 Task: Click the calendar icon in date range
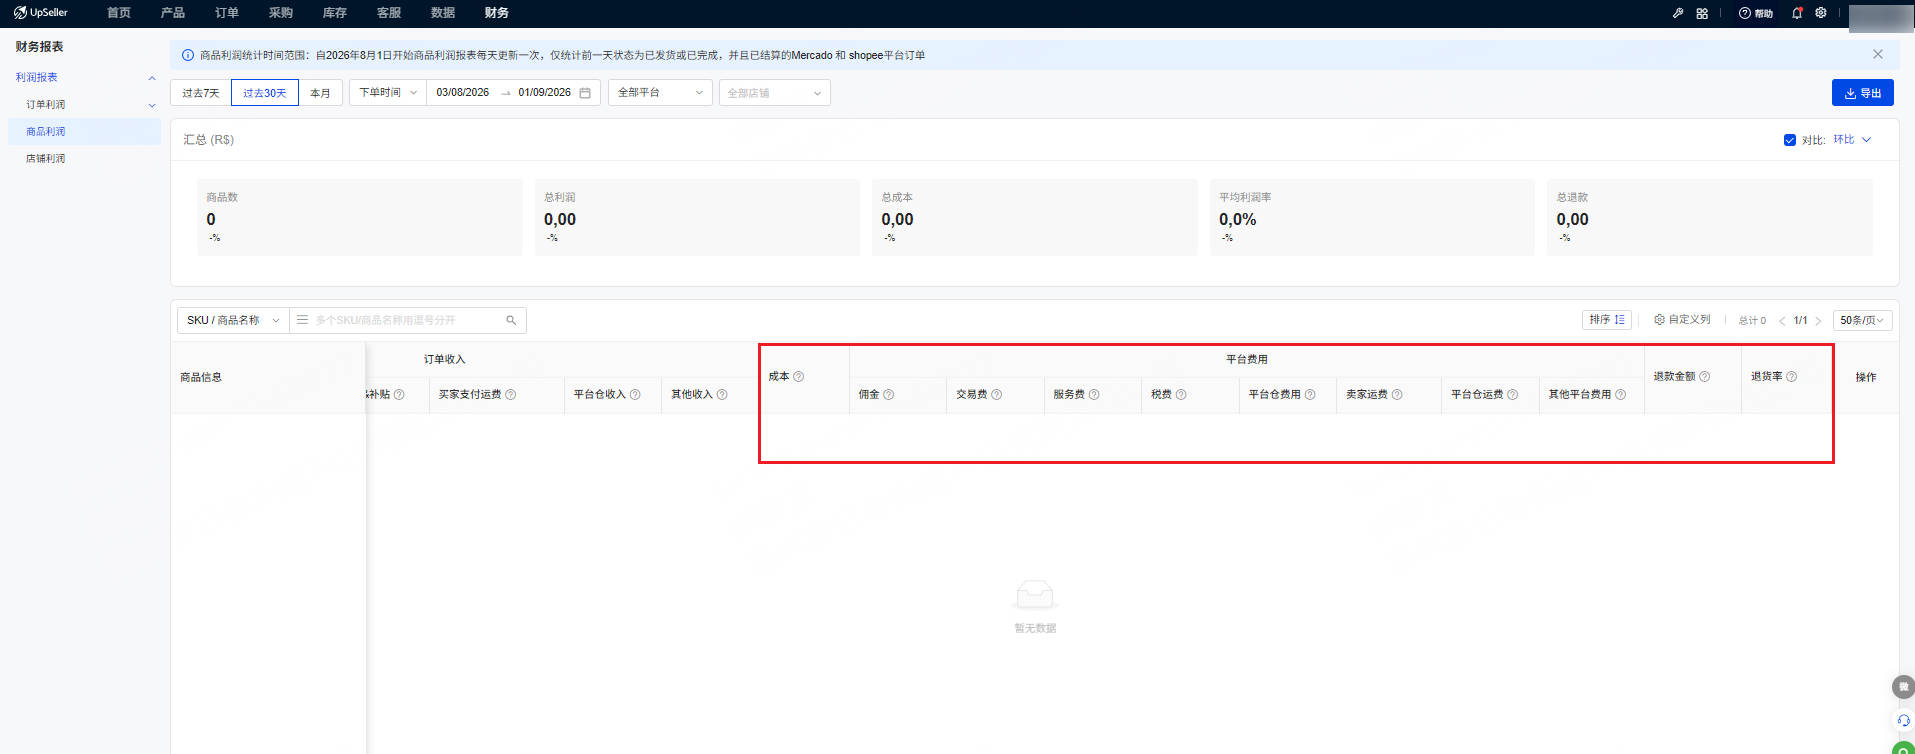tap(585, 93)
